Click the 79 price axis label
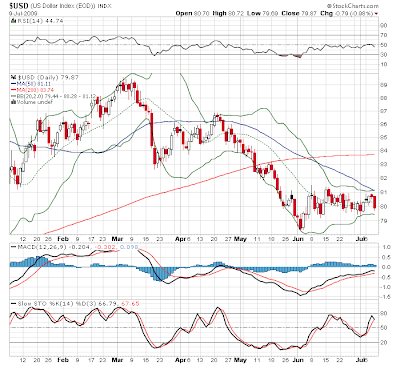The width and height of the screenshot is (400, 365). 384,221
